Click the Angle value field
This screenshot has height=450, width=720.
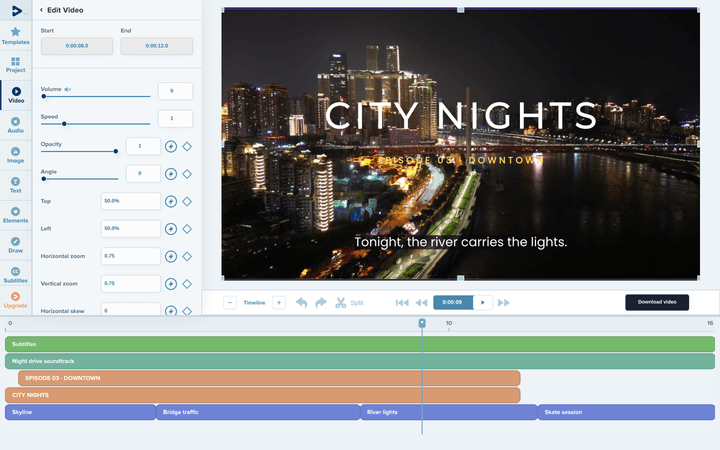pos(143,174)
